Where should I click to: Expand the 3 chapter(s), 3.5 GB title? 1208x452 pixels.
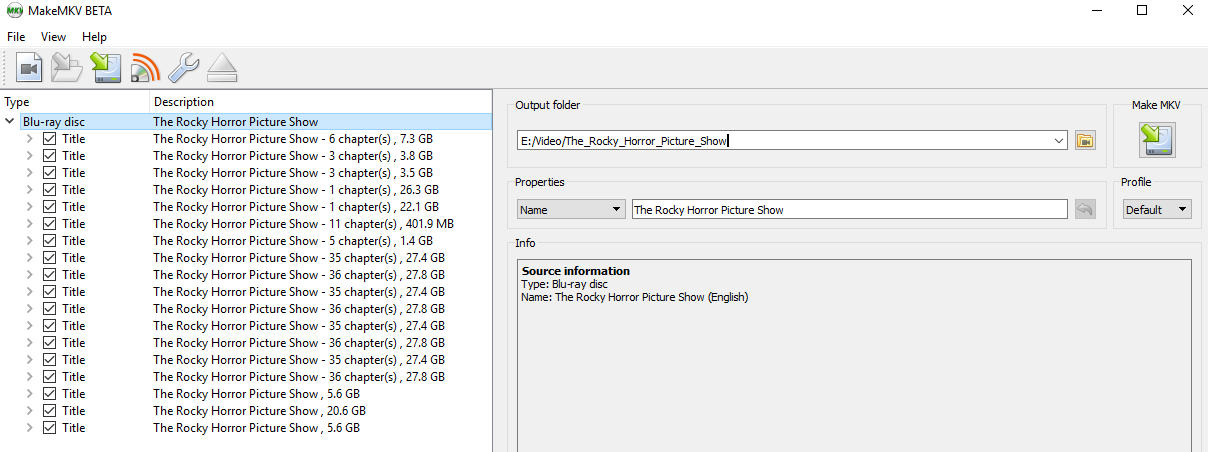click(x=30, y=173)
